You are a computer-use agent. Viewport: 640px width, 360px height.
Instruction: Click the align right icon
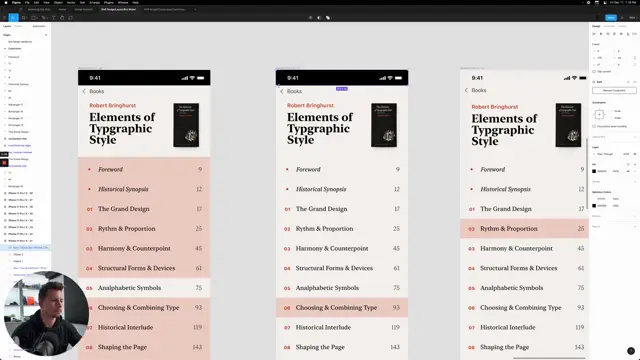click(x=608, y=34)
